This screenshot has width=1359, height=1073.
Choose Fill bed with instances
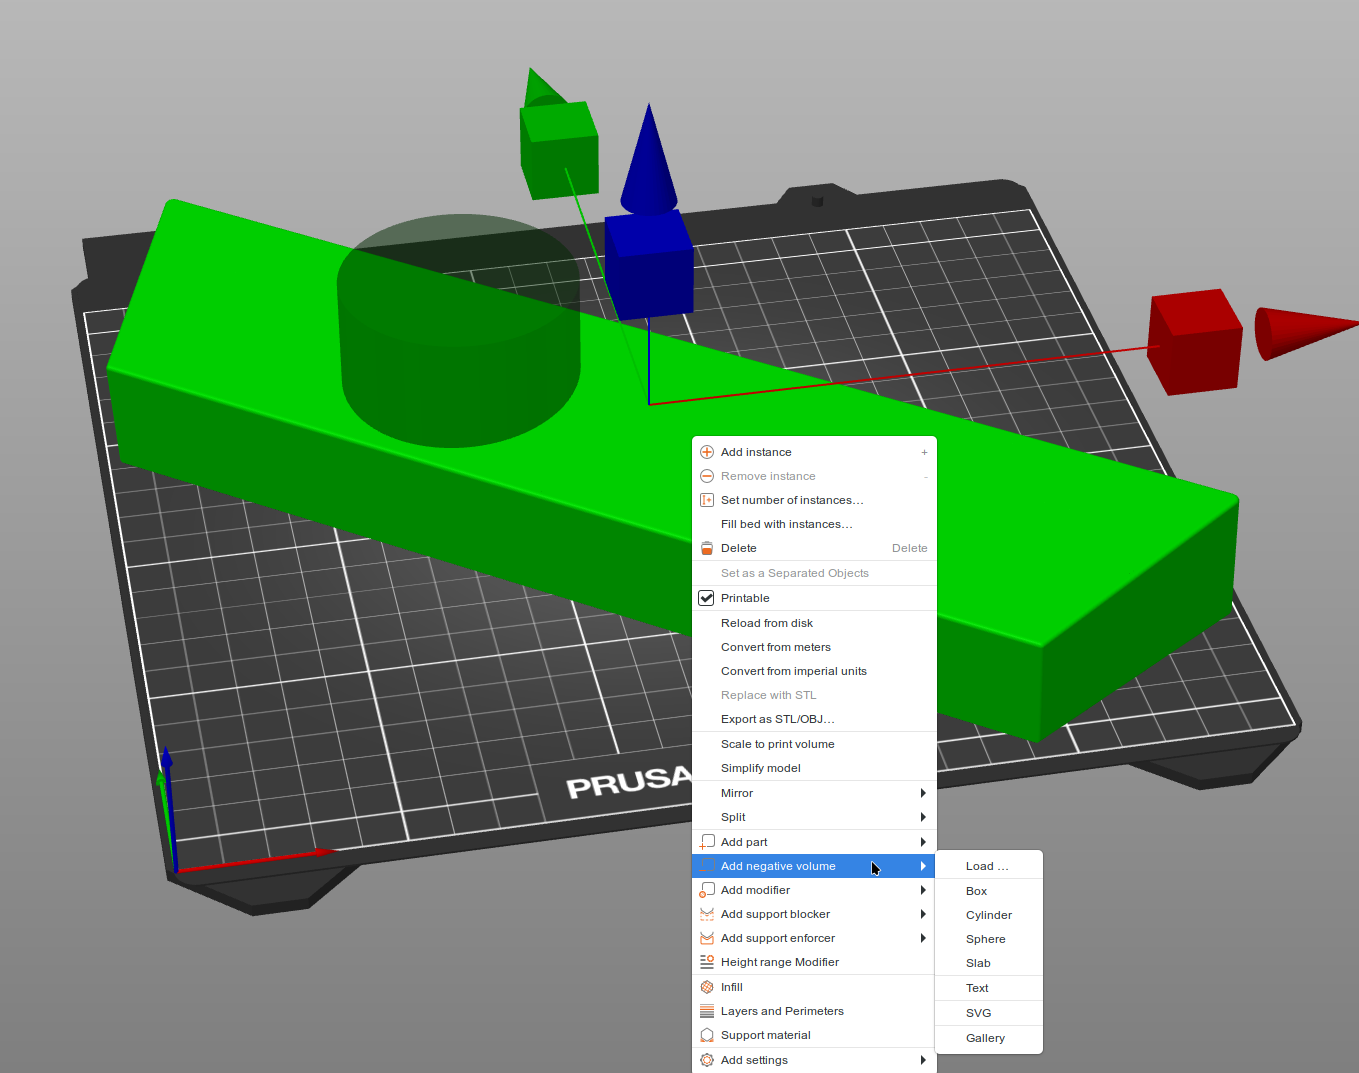pos(814,524)
